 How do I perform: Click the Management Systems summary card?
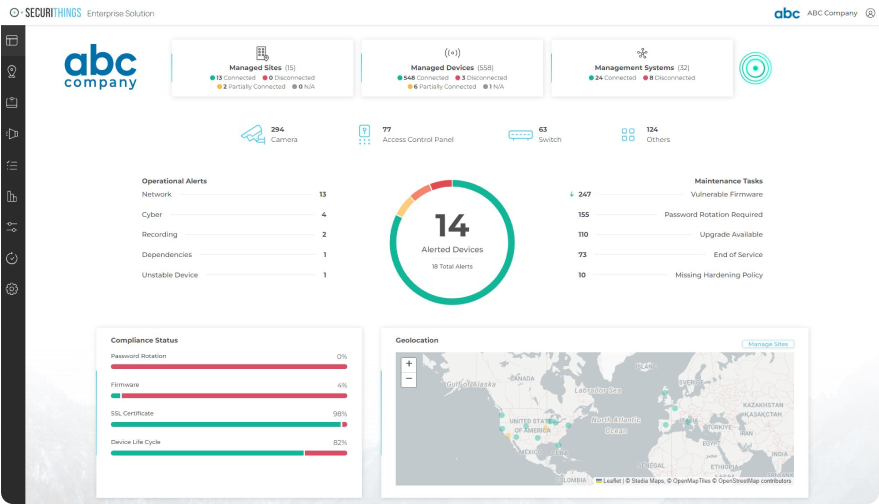642,68
